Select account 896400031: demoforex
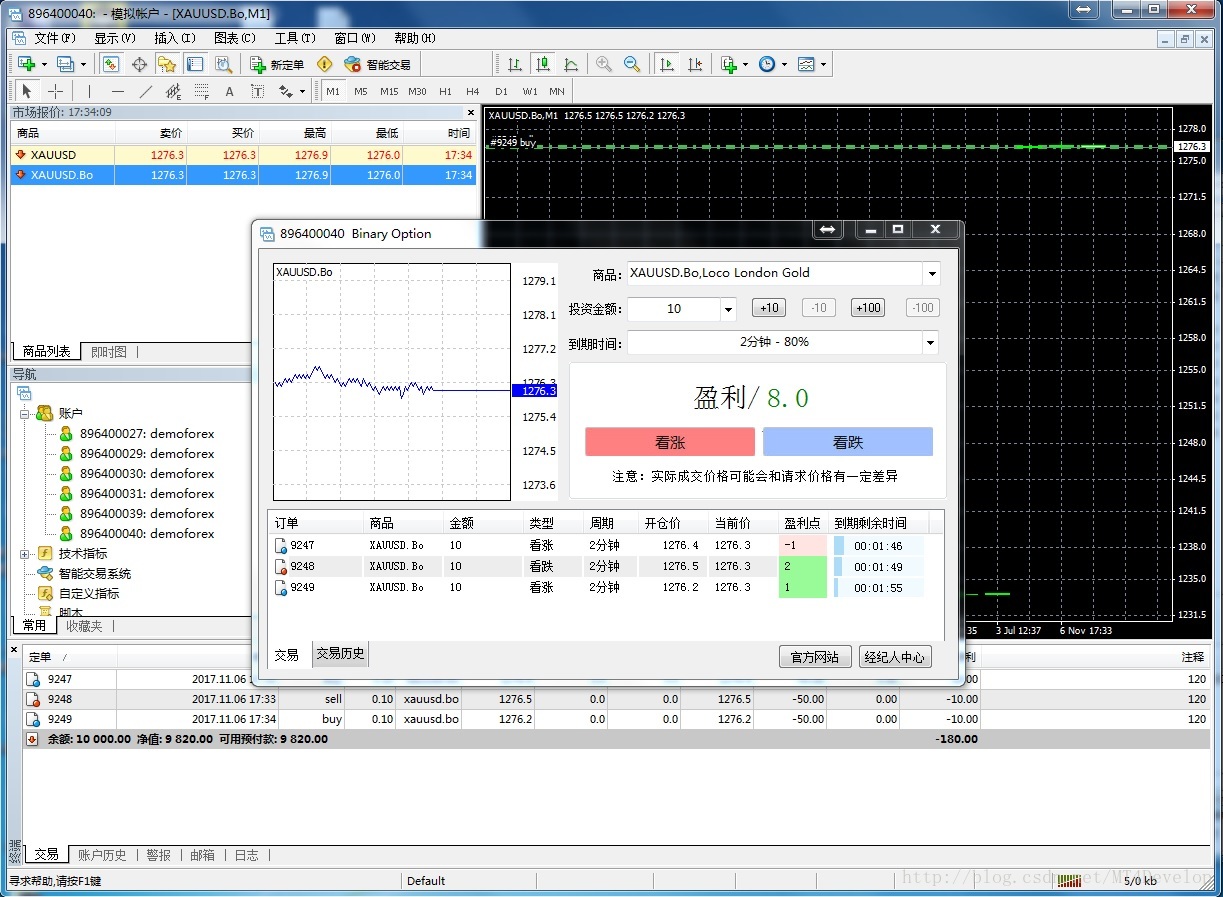Screen dimensions: 1223x897 147,493
